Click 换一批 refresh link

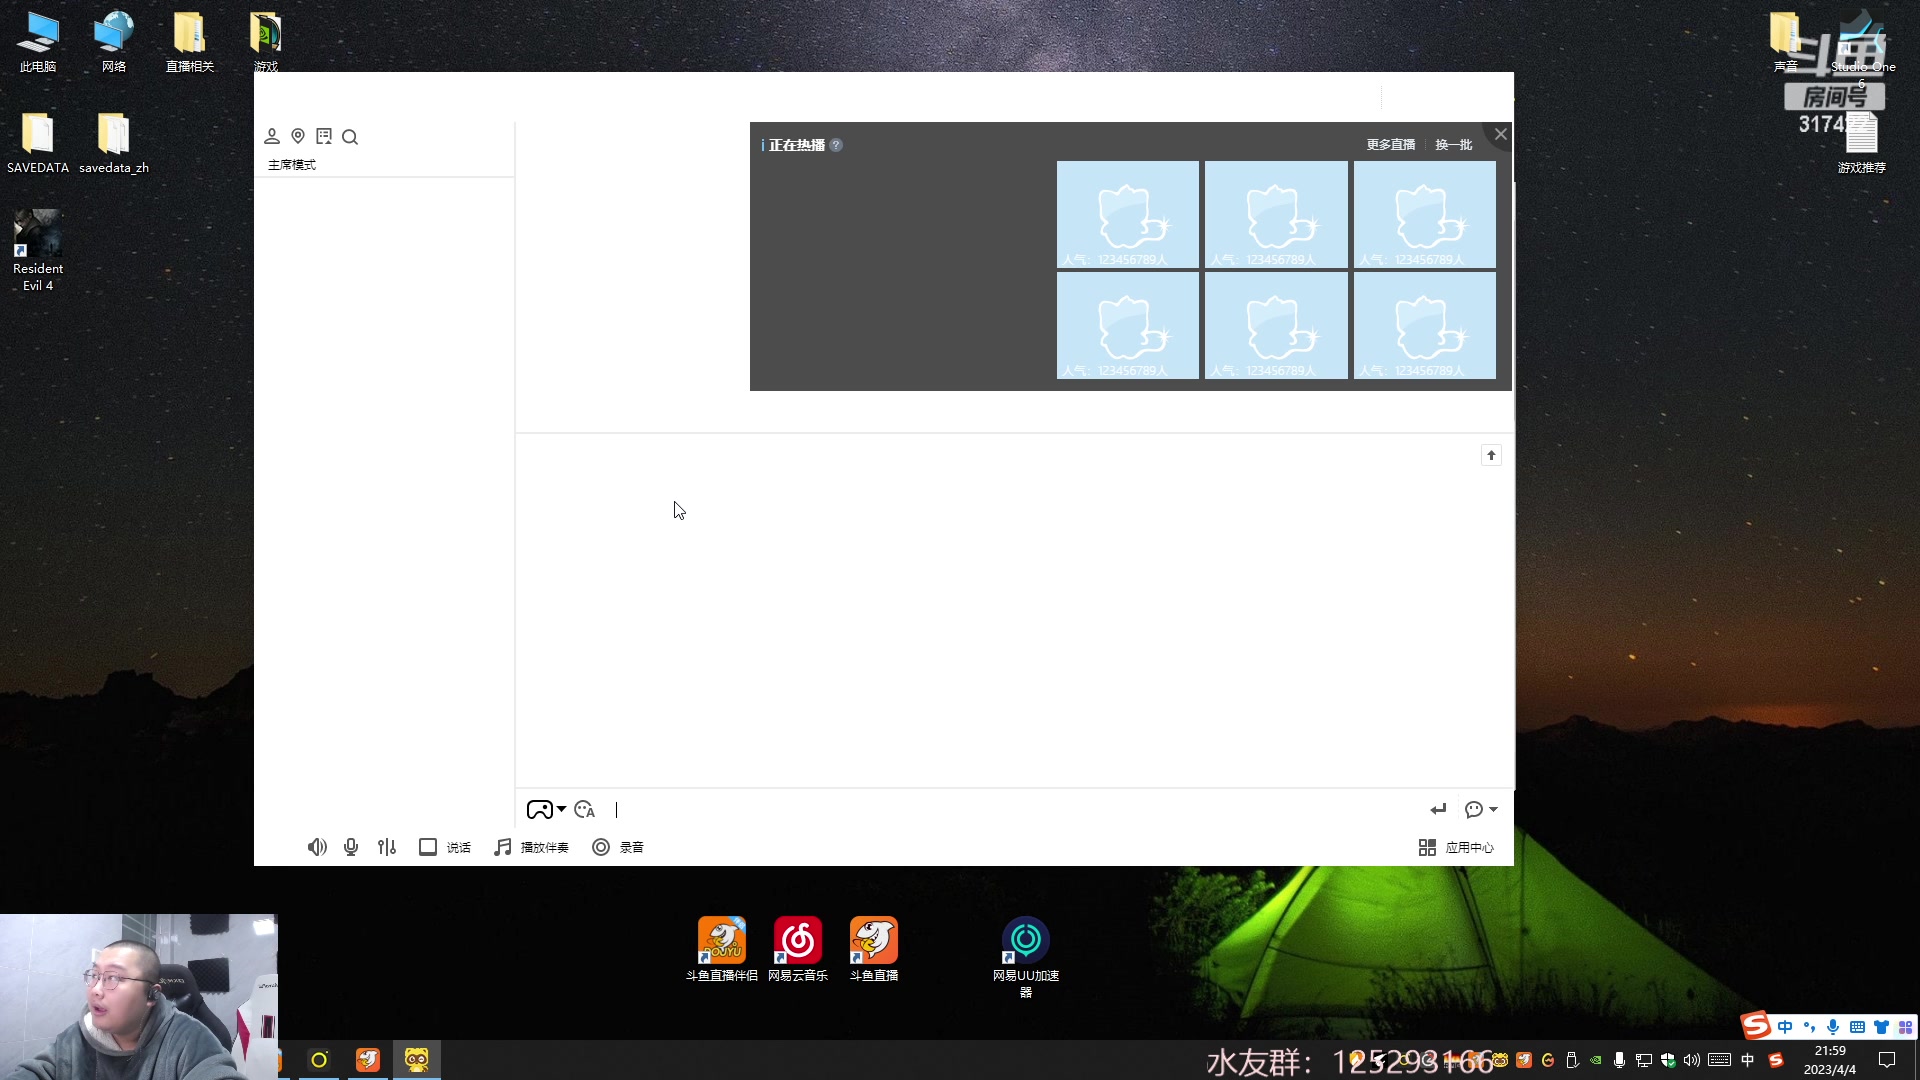tap(1453, 145)
